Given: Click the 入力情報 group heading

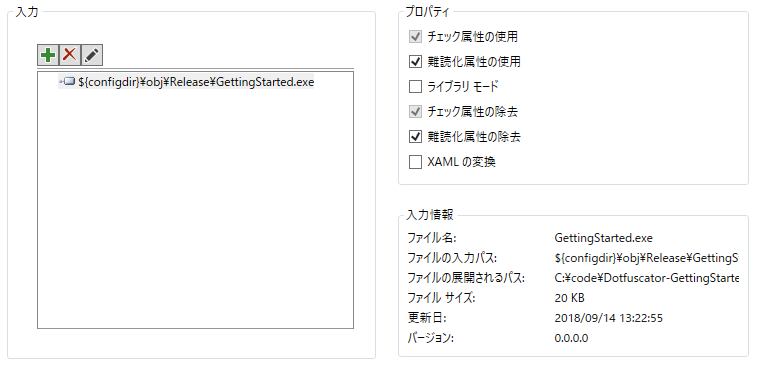Looking at the screenshot, I should [430, 215].
